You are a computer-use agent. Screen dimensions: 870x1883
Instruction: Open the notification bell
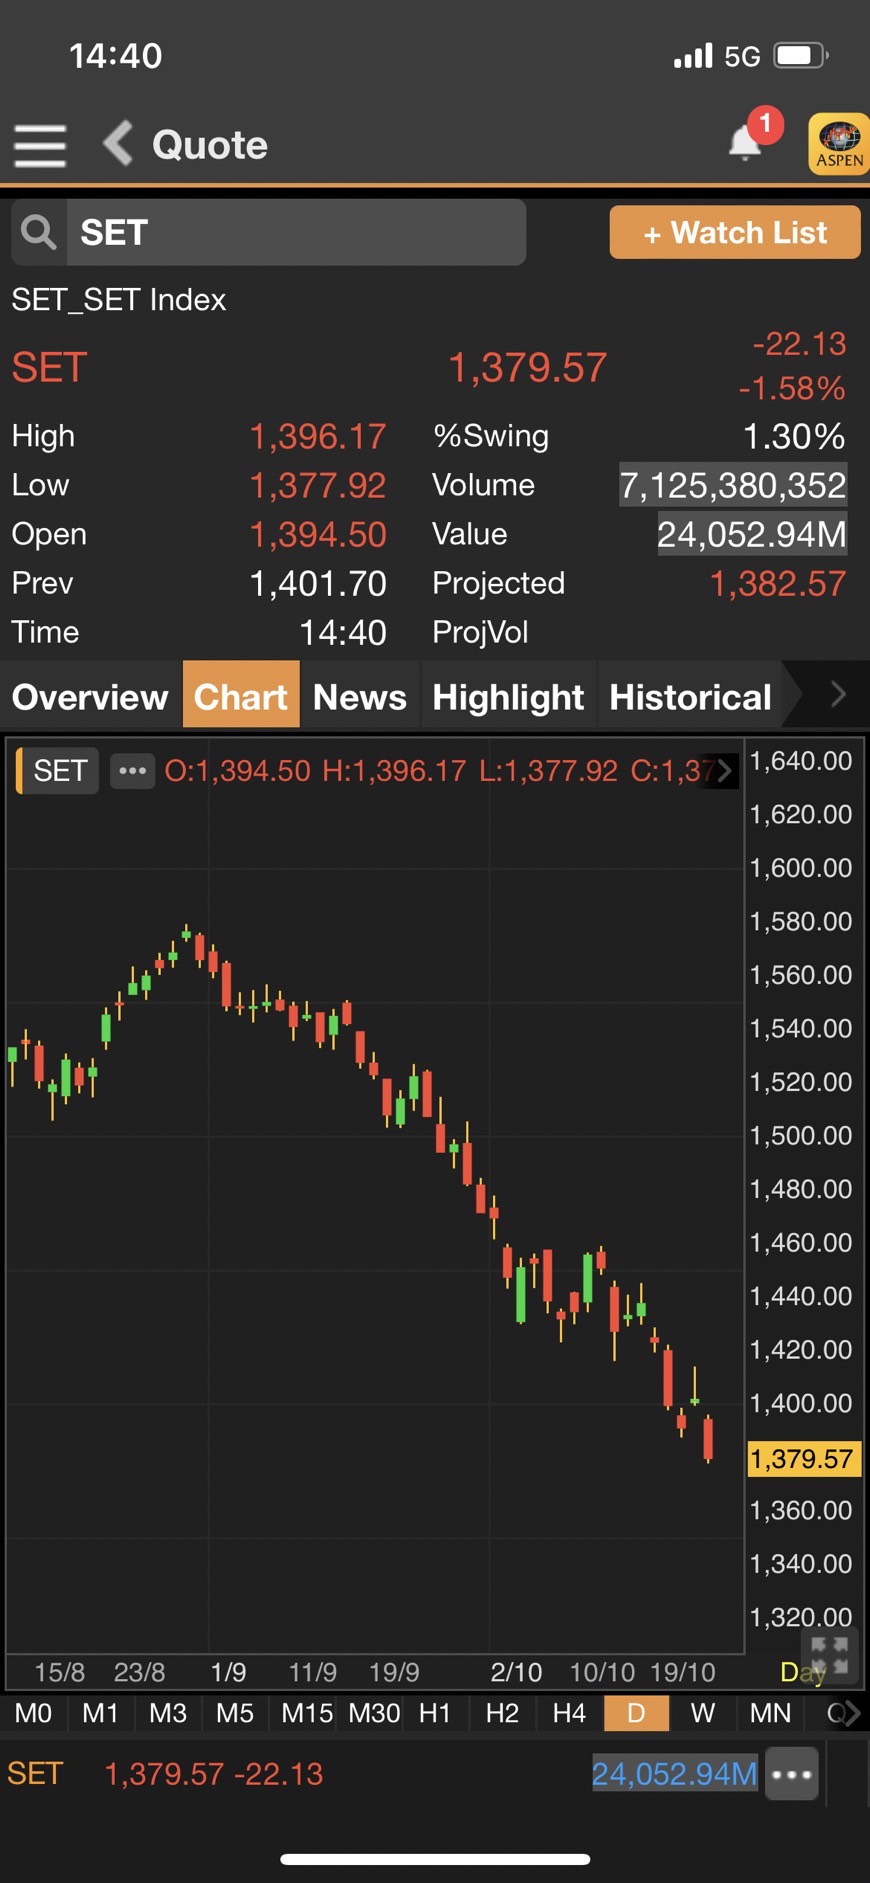[x=746, y=142]
